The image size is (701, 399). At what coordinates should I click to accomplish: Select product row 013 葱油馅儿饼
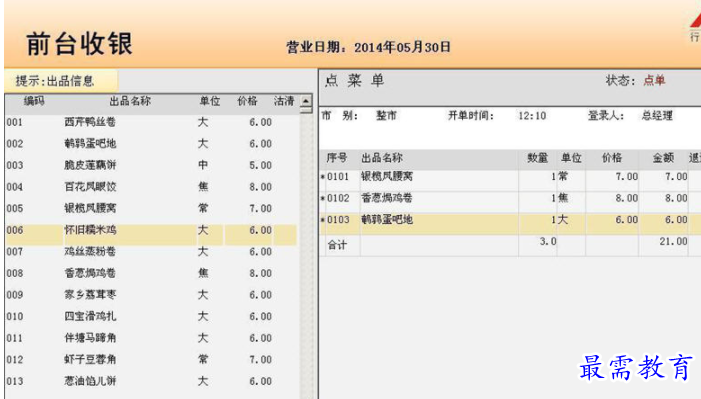pyautogui.click(x=152, y=381)
